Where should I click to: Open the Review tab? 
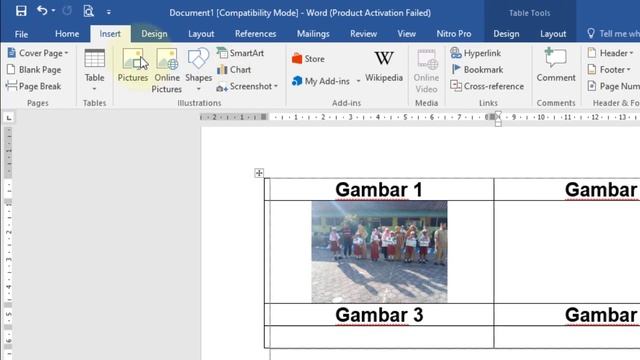click(x=363, y=34)
